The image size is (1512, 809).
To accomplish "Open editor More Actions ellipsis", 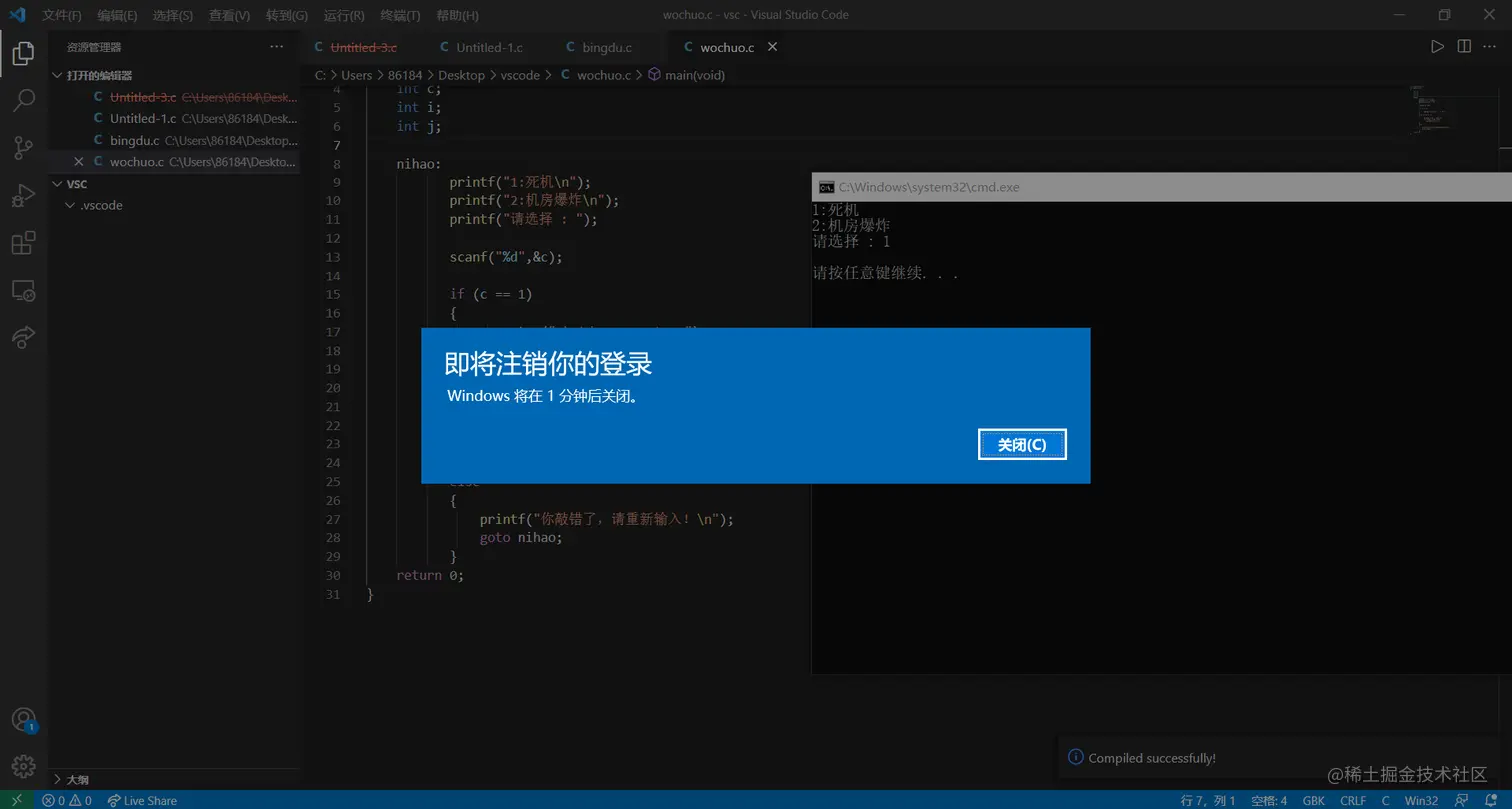I will 1491,47.
